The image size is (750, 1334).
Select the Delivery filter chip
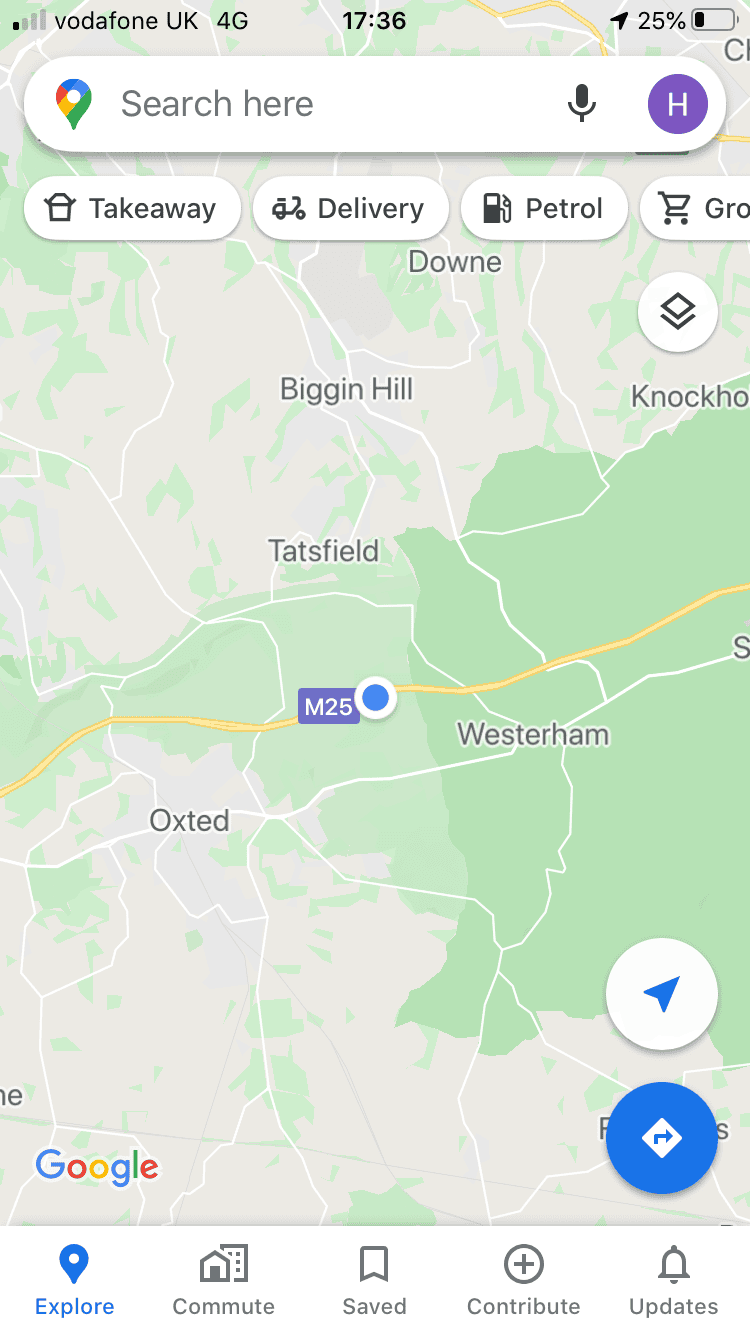point(350,208)
